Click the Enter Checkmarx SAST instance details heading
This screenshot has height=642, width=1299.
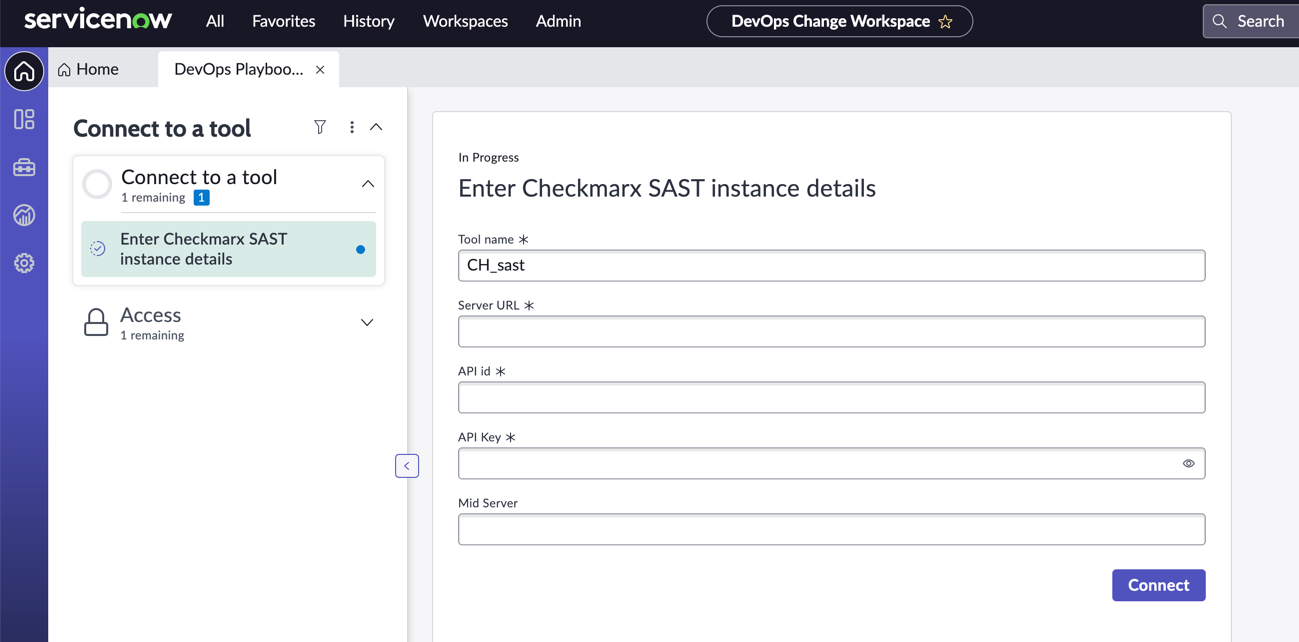(x=667, y=188)
